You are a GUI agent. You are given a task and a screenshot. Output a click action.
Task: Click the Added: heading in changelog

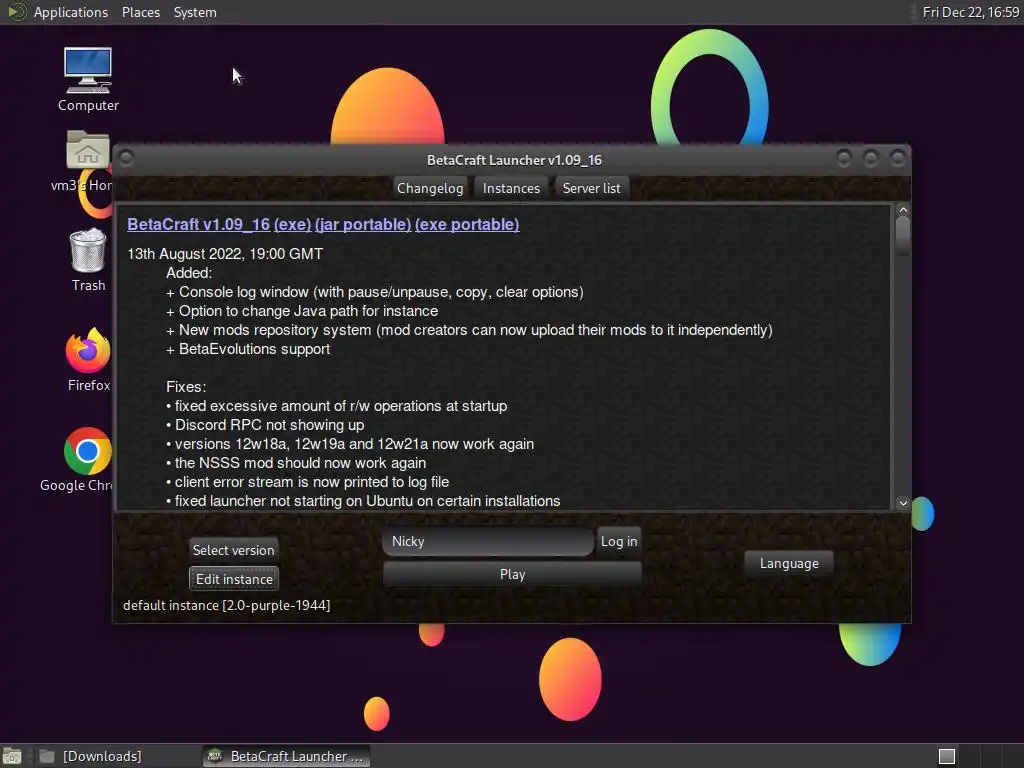tap(189, 273)
